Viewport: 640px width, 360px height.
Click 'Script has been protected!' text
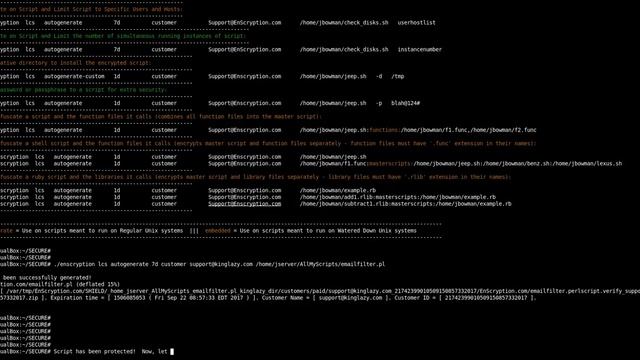(94, 351)
